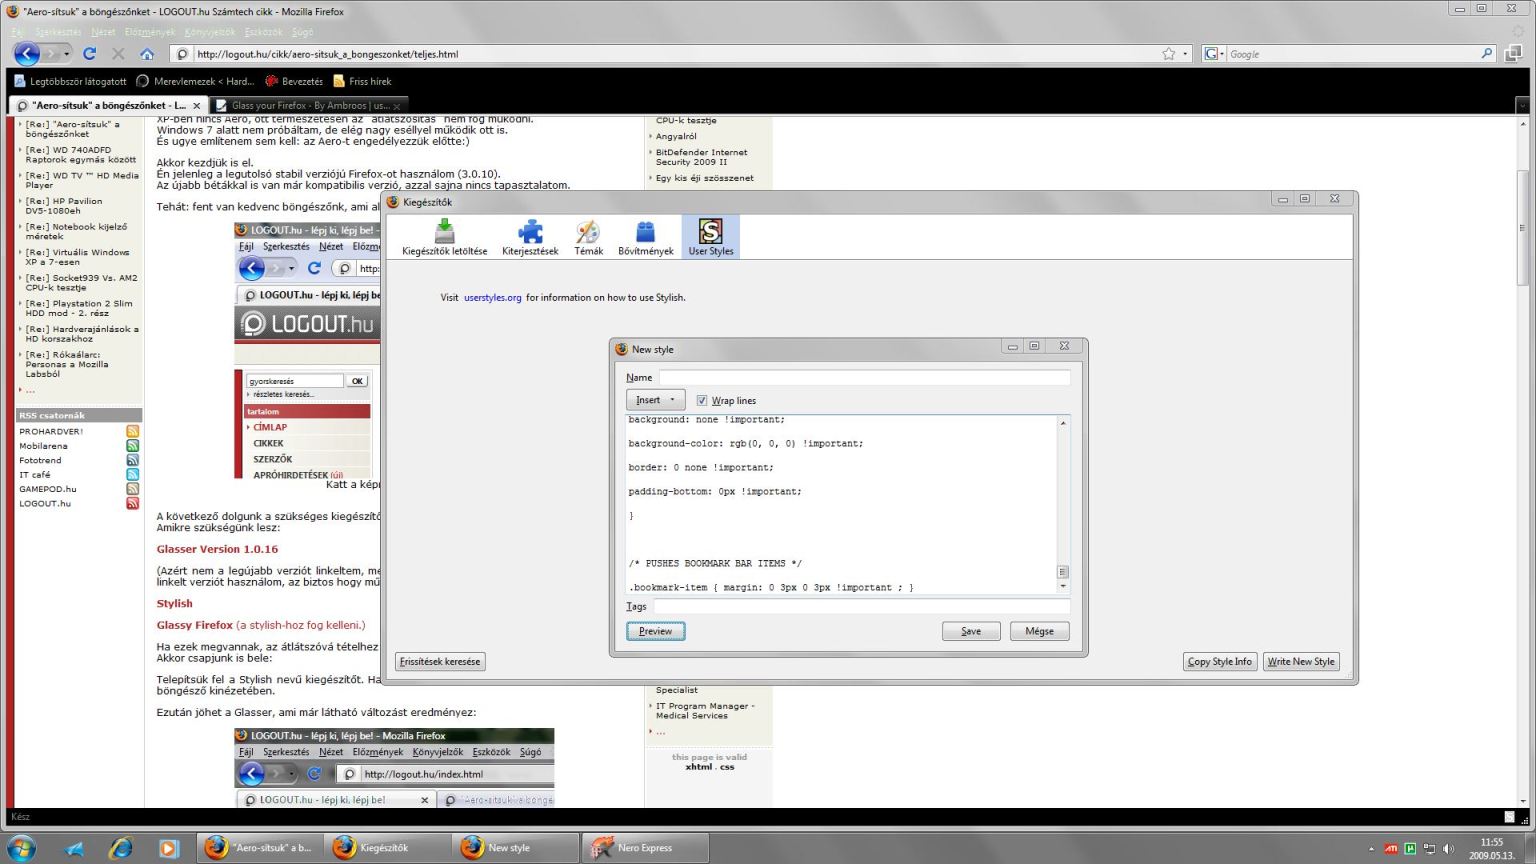1536x864 pixels.
Task: Open the Súgó menu
Action: pyautogui.click(x=302, y=32)
